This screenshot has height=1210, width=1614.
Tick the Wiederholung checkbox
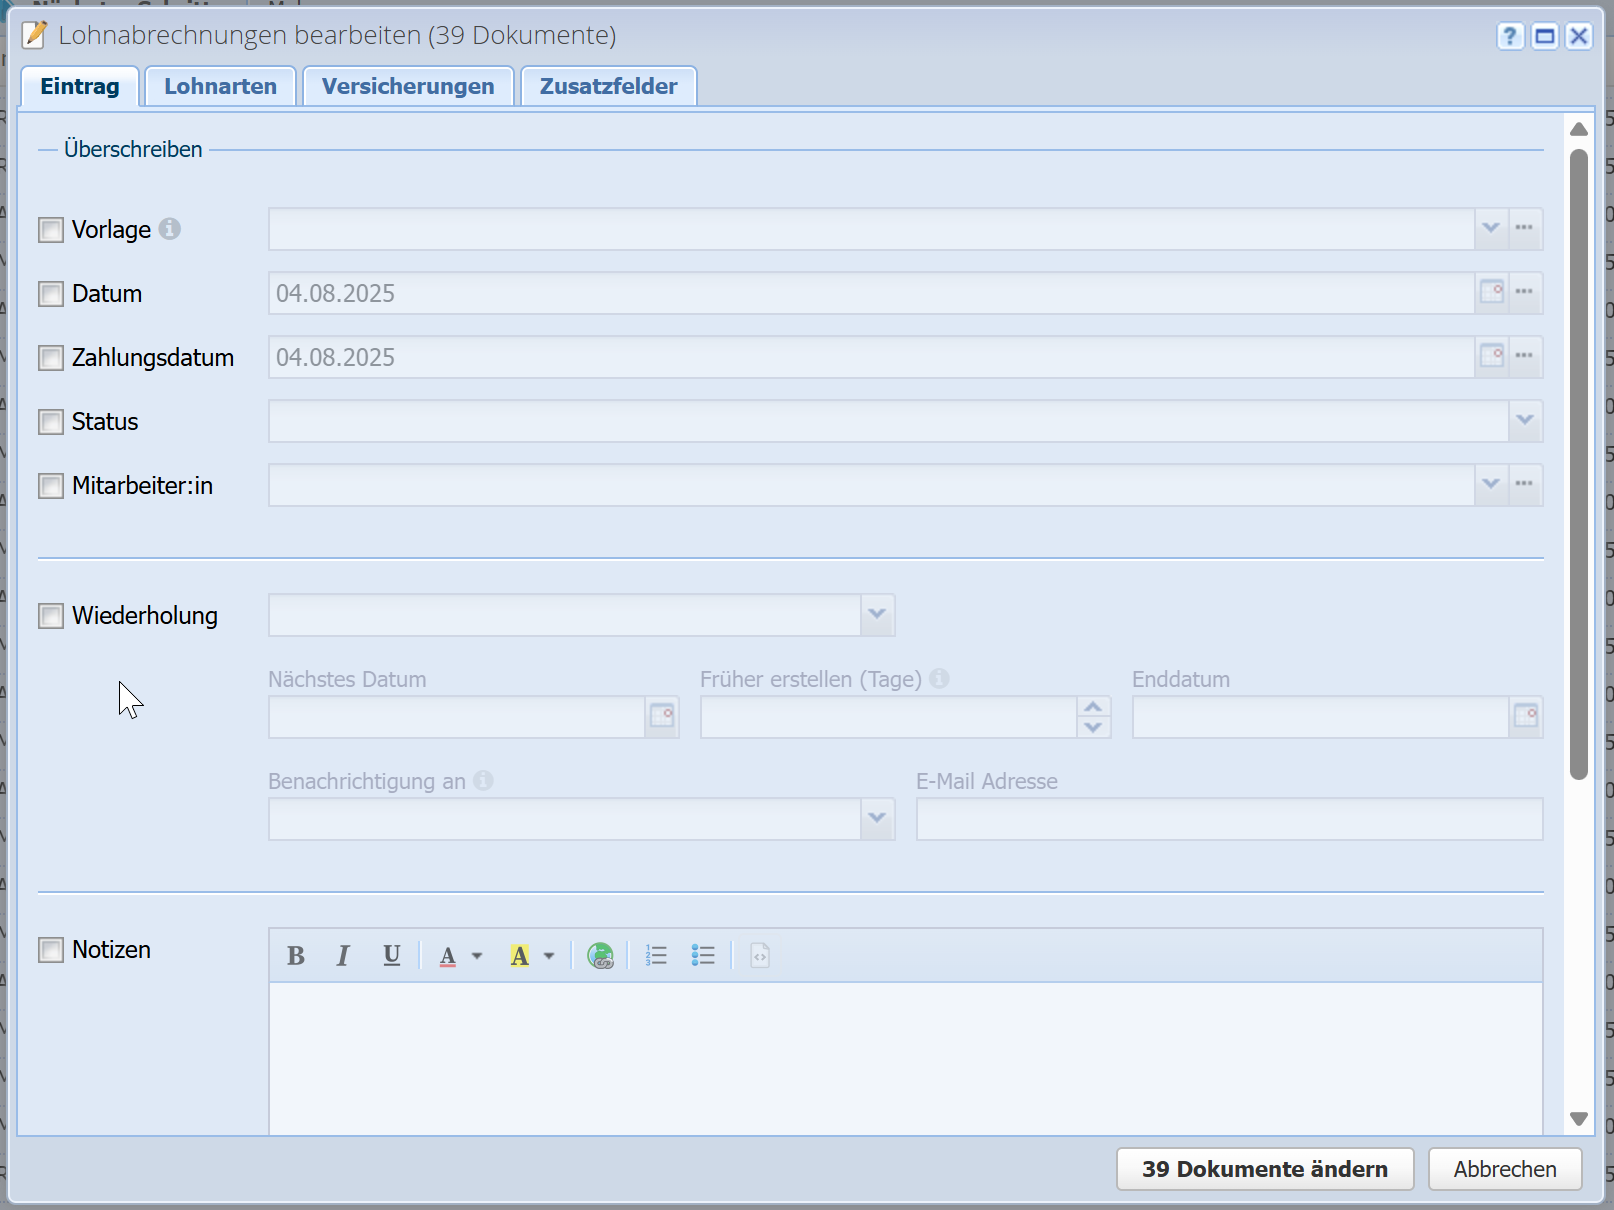(51, 616)
